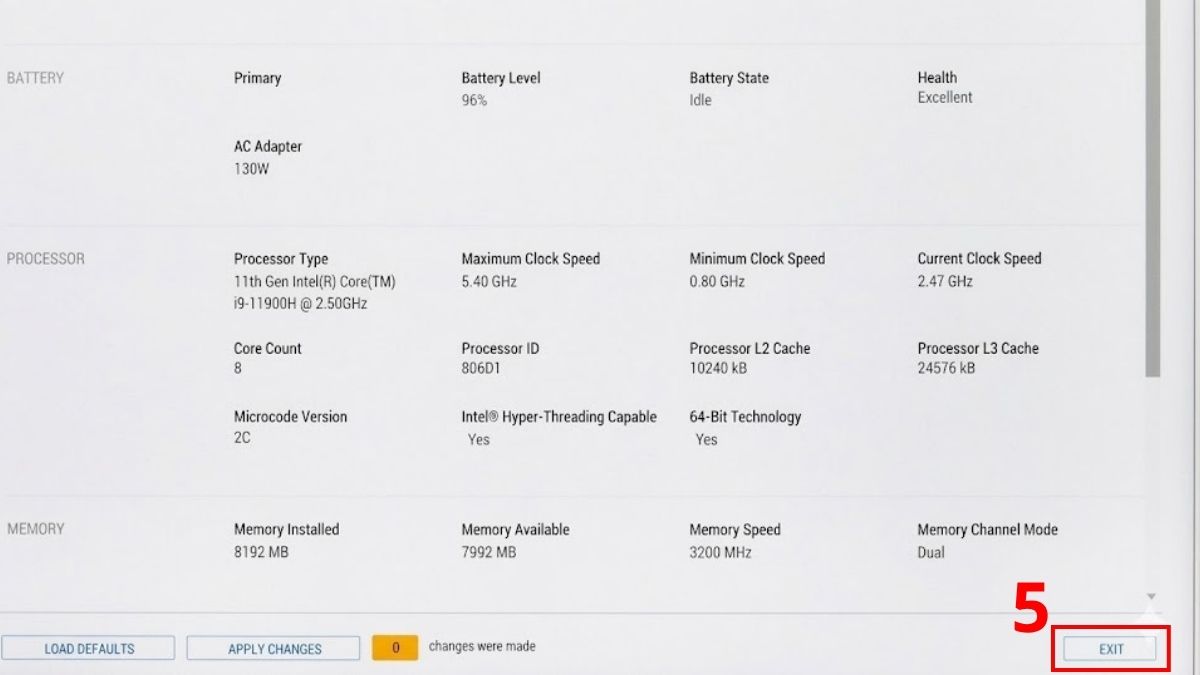Click the Memory Channel Mode label
The width and height of the screenshot is (1200, 675).
(987, 530)
